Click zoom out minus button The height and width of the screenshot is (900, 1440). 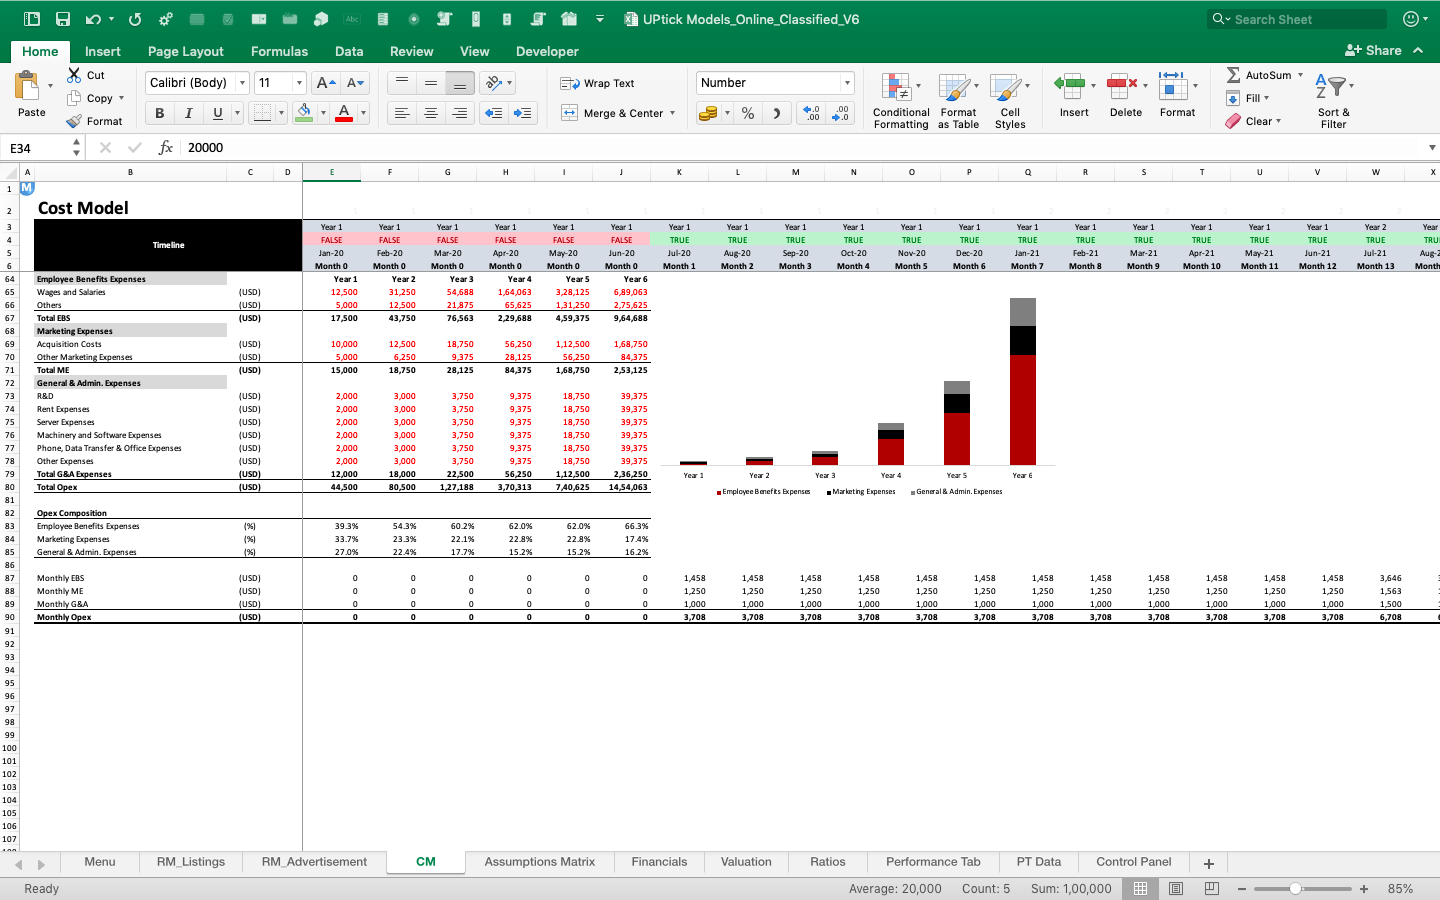[x=1242, y=888]
